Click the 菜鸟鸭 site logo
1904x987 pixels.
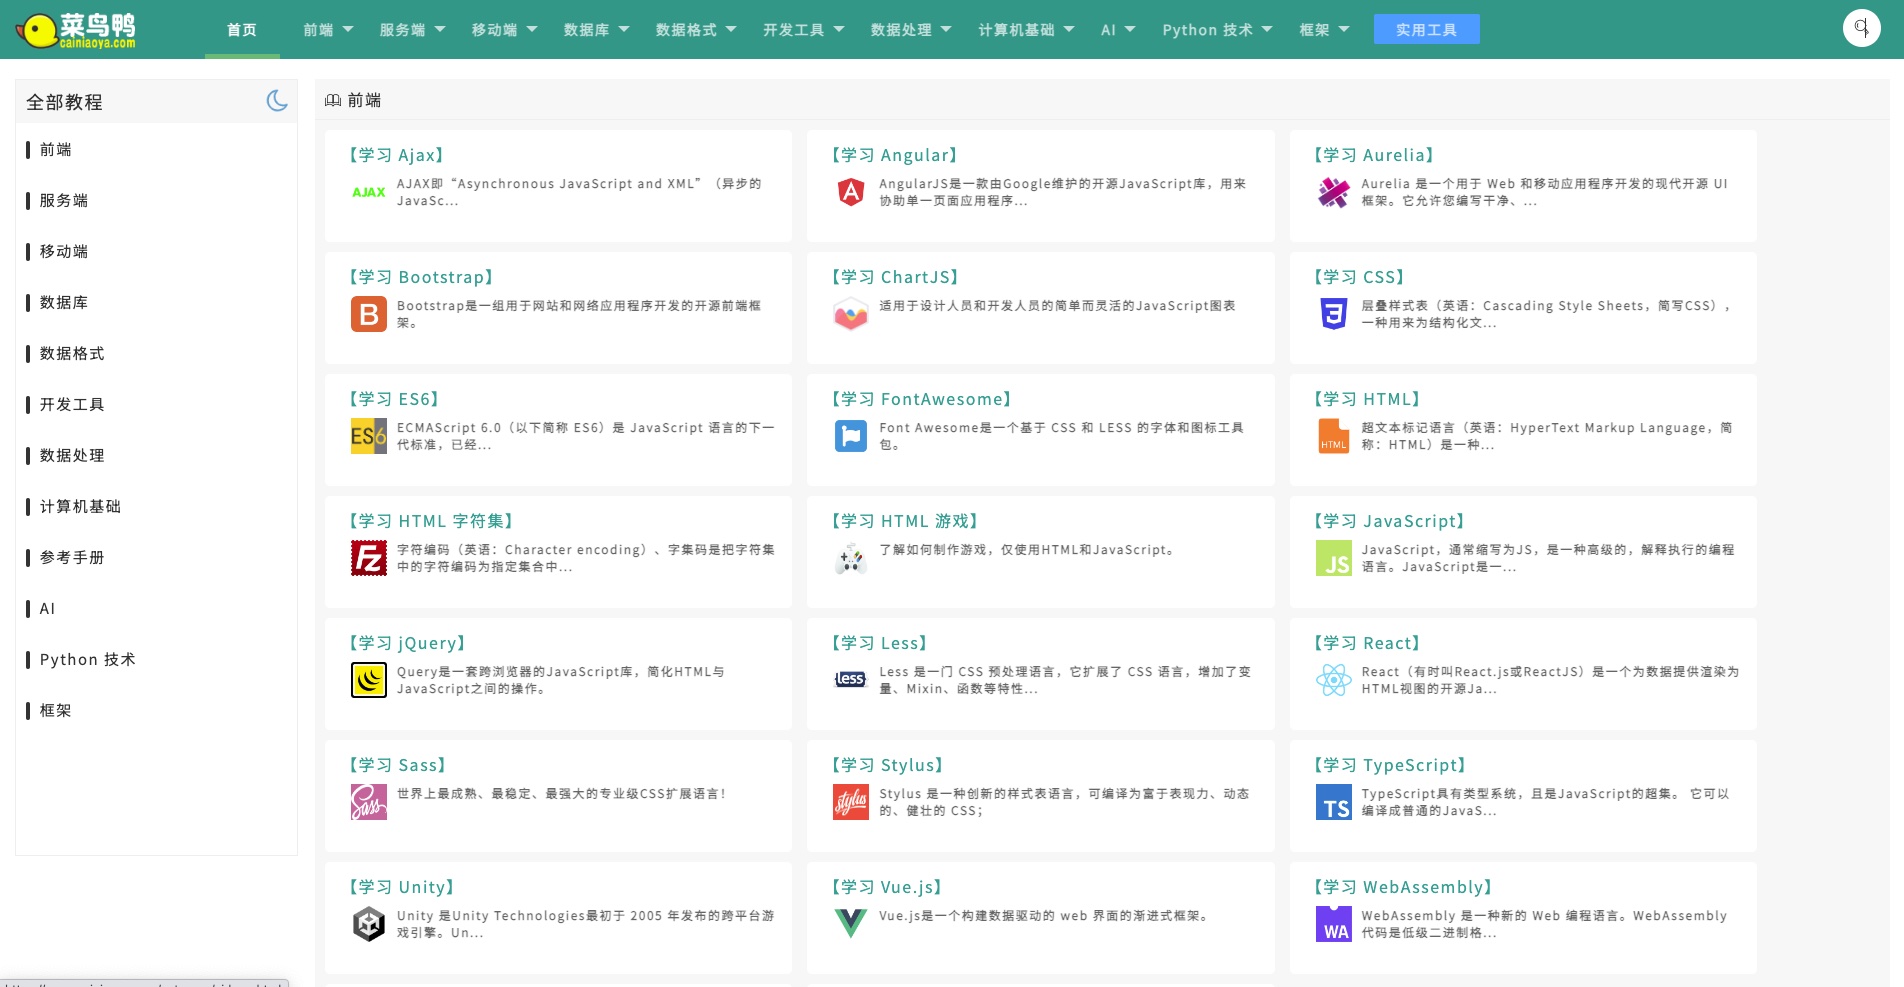pos(77,30)
